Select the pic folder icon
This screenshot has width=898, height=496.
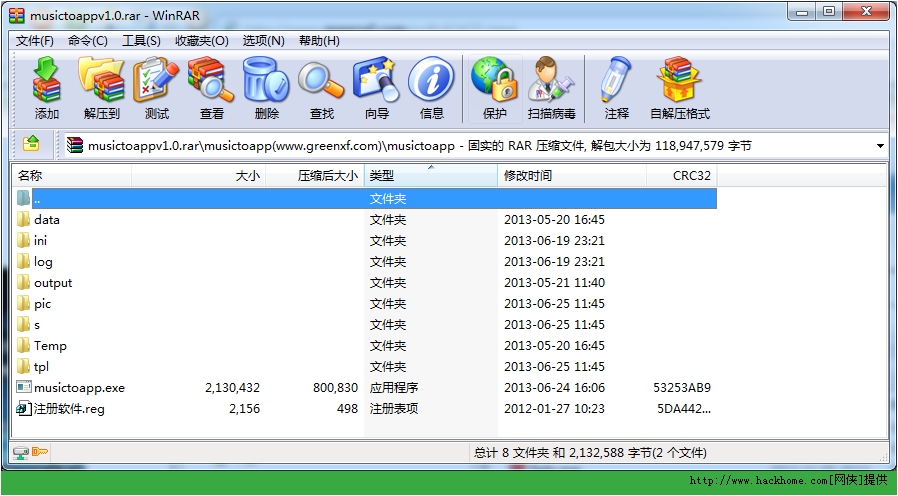[x=23, y=304]
